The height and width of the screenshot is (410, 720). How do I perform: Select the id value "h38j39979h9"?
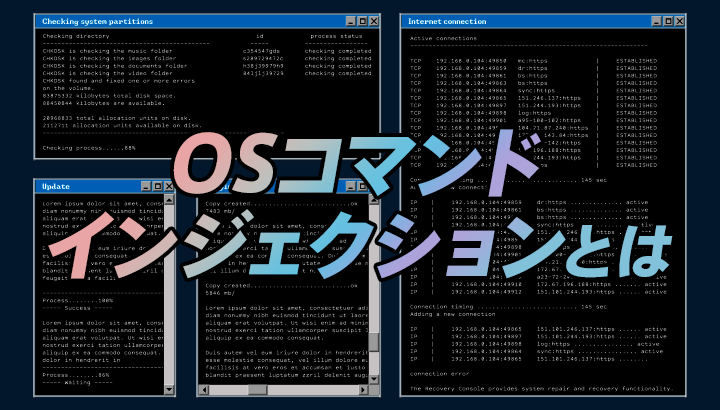click(x=263, y=66)
